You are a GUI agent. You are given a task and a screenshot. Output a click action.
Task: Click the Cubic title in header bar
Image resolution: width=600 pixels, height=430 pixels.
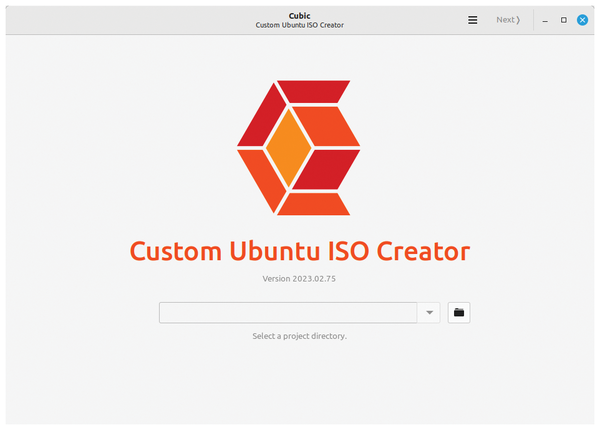300,16
